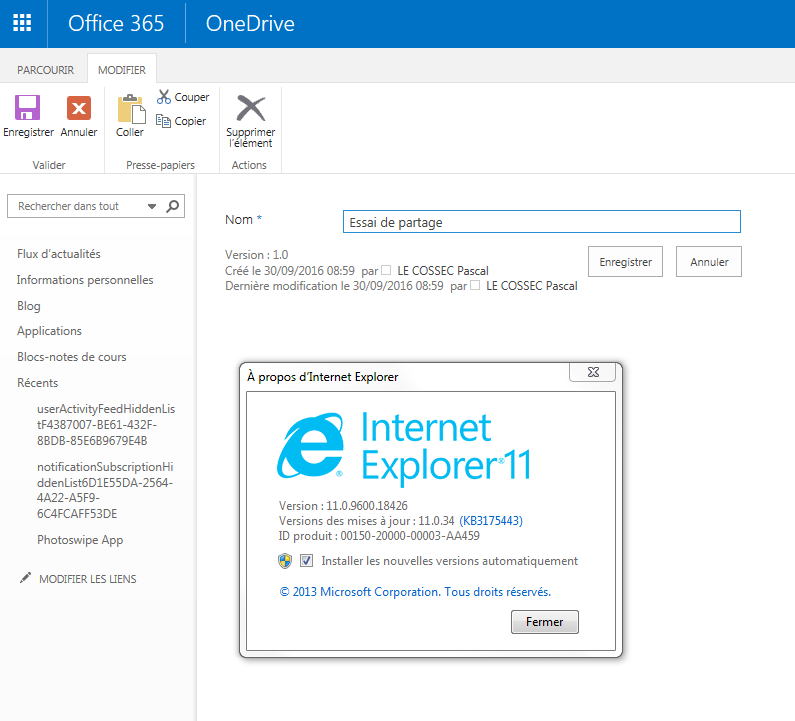This screenshot has width=795, height=721.
Task: Click the Actions group label
Action: pos(249,165)
